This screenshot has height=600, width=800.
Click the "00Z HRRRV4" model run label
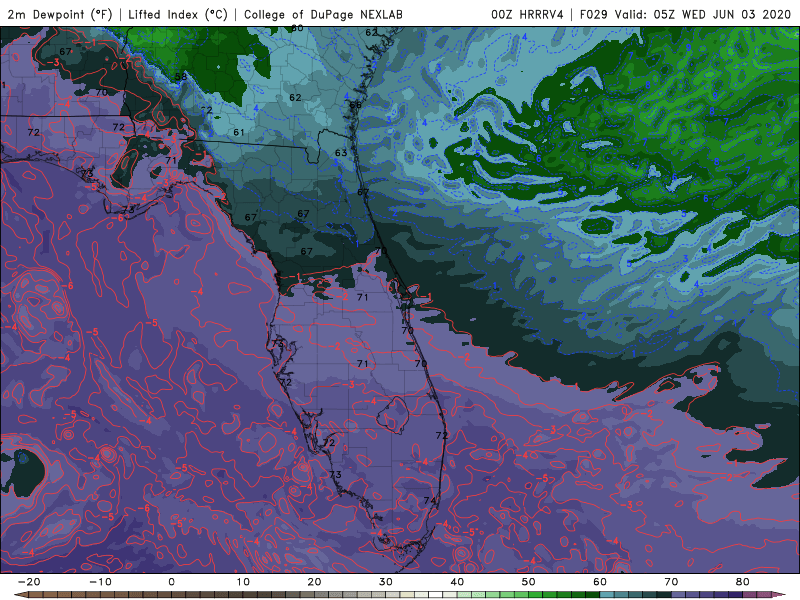click(527, 14)
